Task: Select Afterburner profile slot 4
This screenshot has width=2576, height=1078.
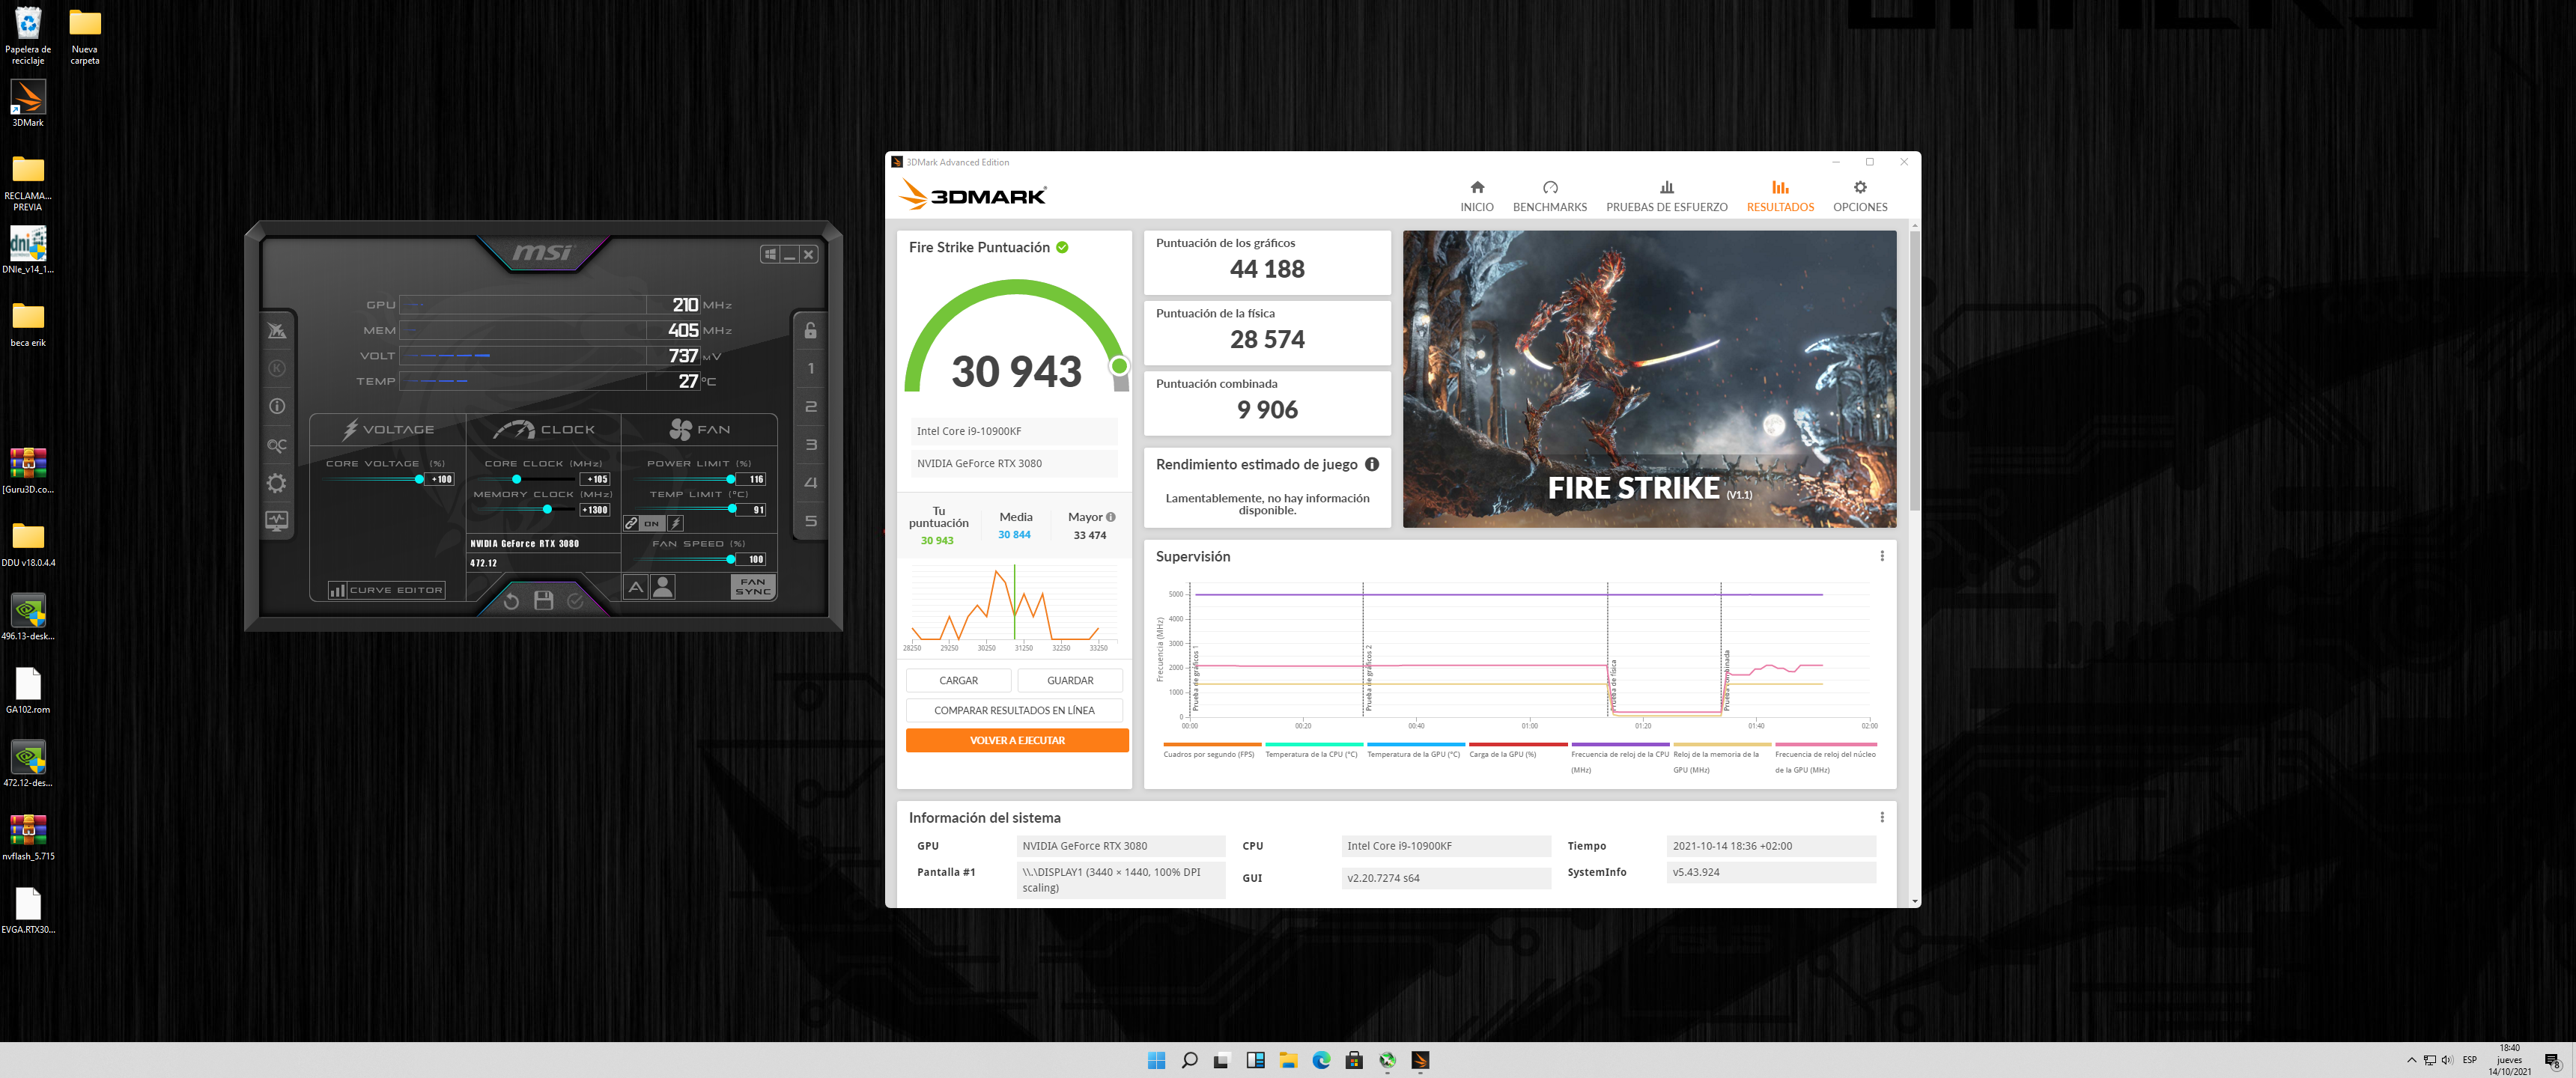Action: pyautogui.click(x=811, y=483)
